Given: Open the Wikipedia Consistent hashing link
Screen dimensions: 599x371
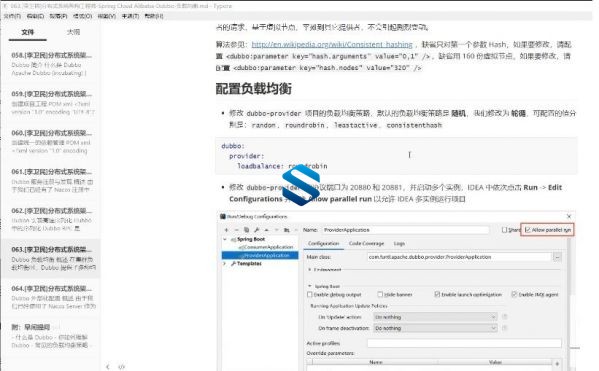Looking at the screenshot, I should [332, 45].
